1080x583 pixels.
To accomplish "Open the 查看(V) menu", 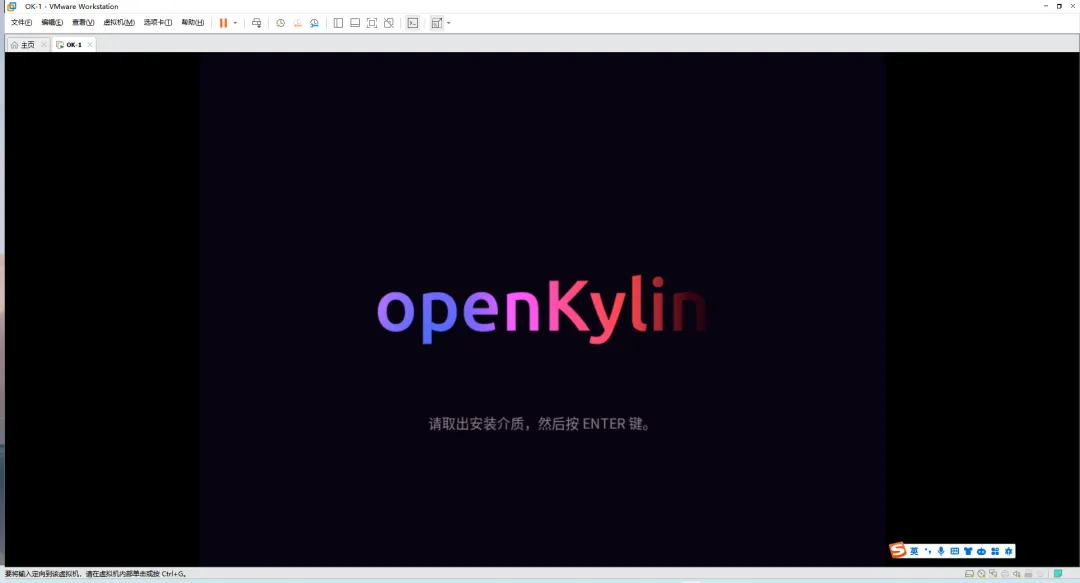I will click(83, 23).
